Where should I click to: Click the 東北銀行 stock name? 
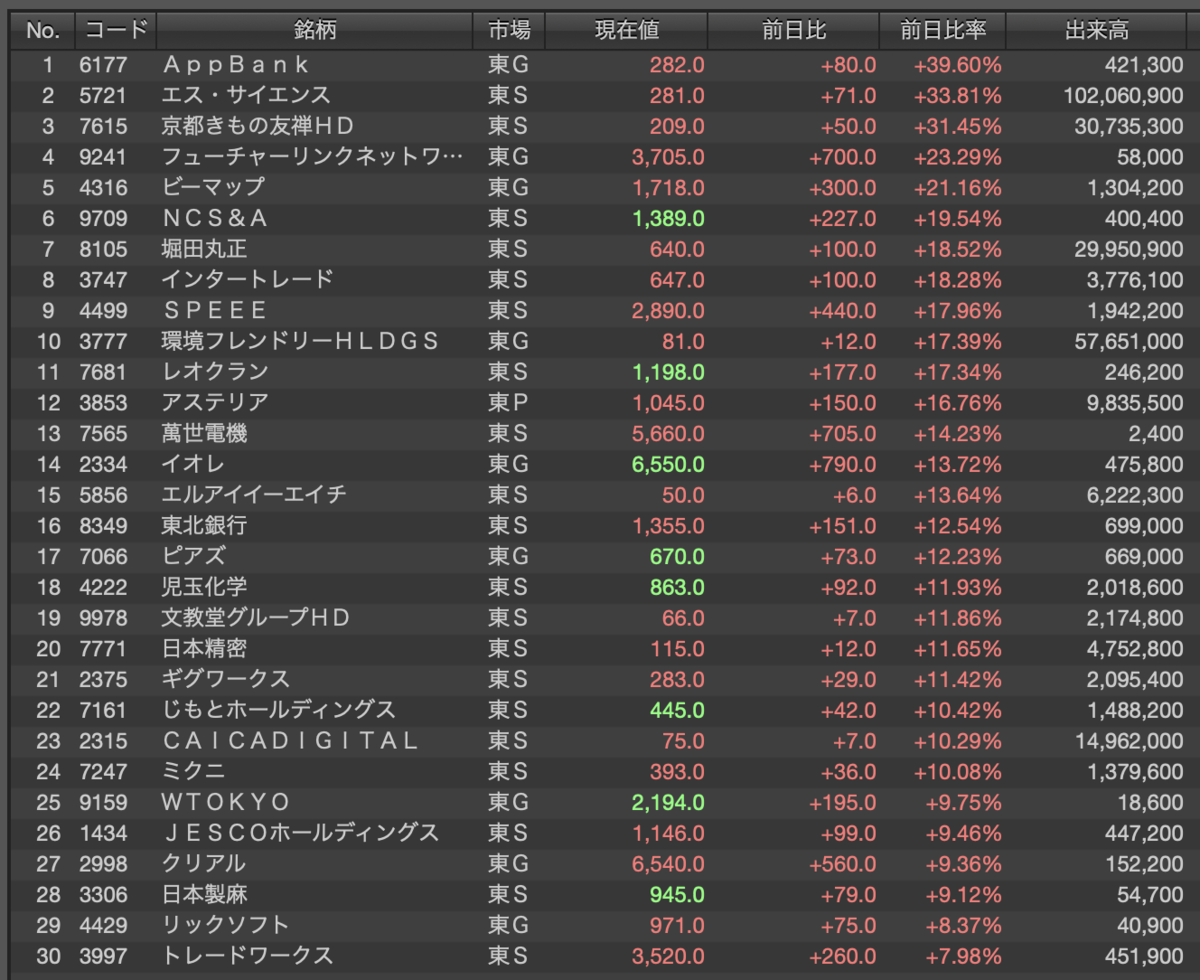tap(204, 525)
